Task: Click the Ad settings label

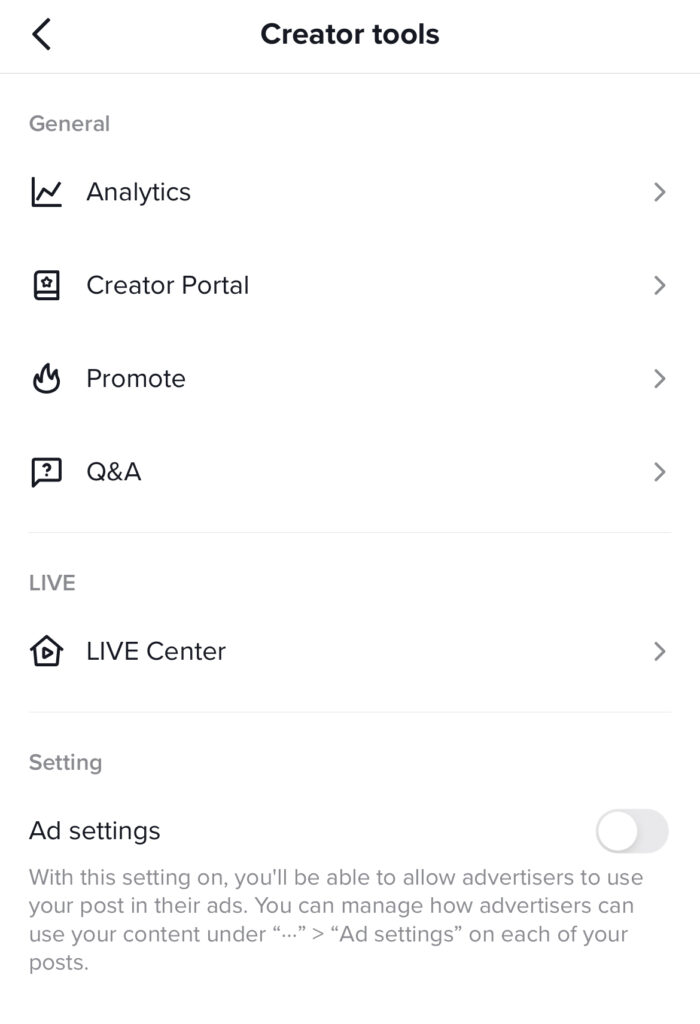Action: (95, 831)
